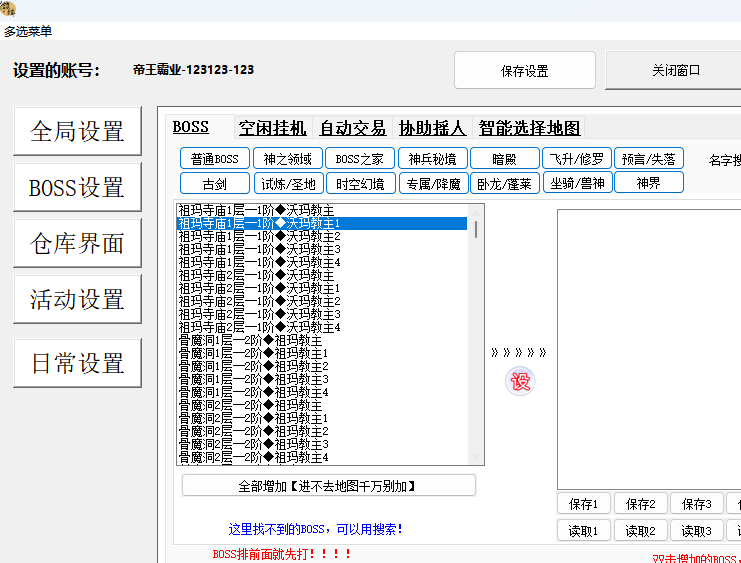Select 骨魔洞2层一2阶◆祖玛教主3 row
The height and width of the screenshot is (563, 741).
pyautogui.click(x=322, y=444)
